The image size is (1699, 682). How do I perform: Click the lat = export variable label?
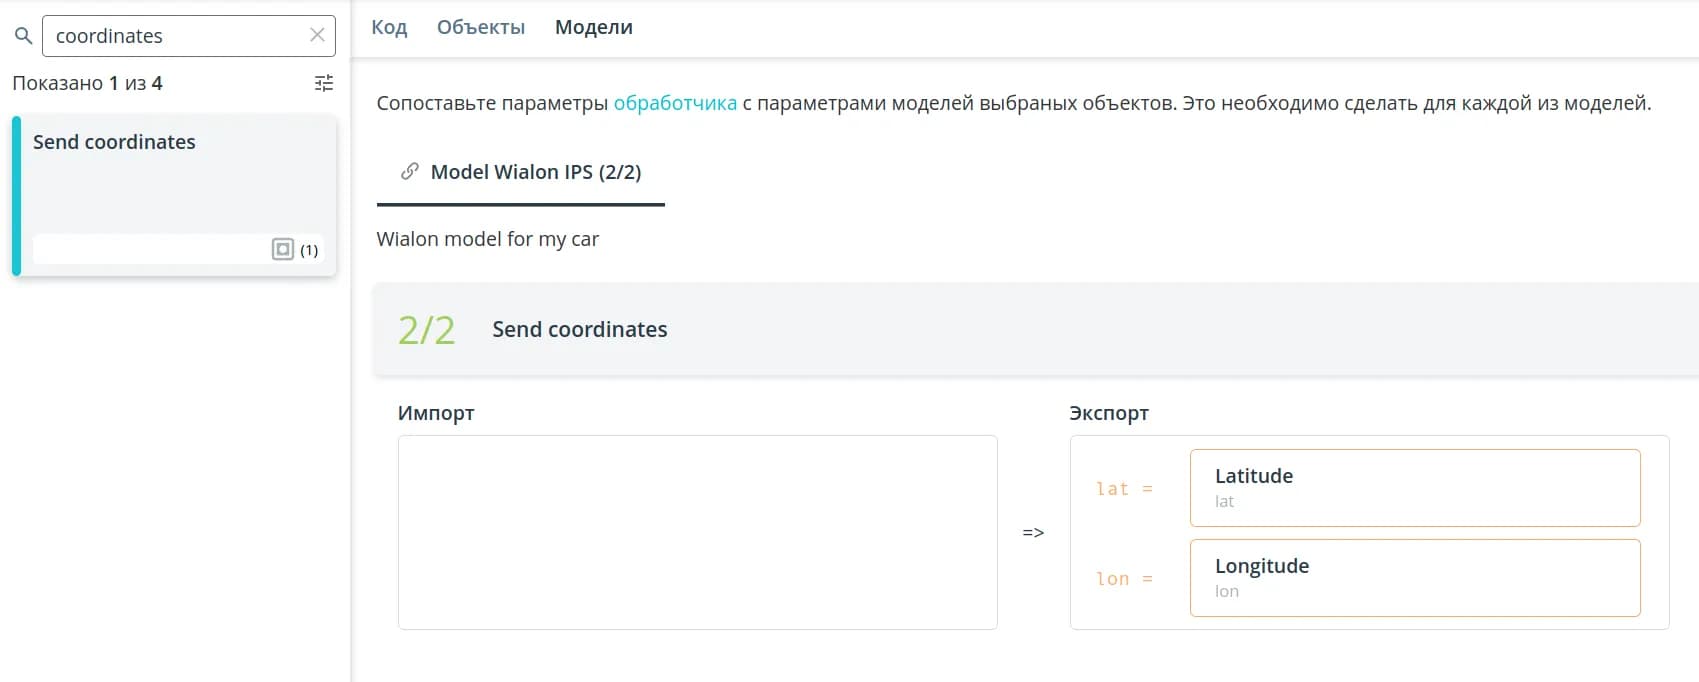tap(1124, 489)
